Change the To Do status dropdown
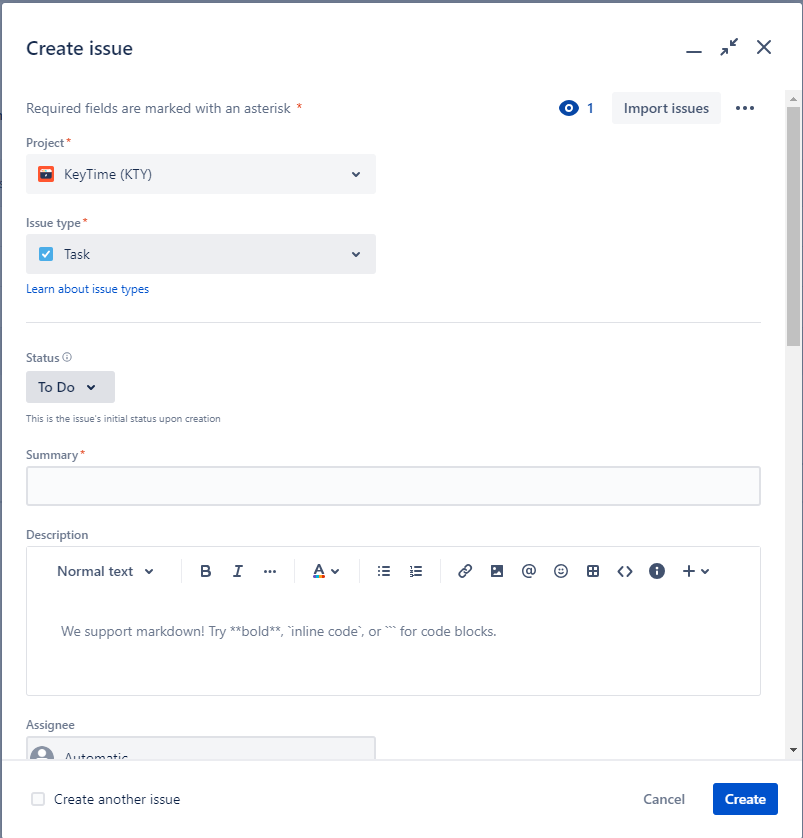 pyautogui.click(x=71, y=387)
